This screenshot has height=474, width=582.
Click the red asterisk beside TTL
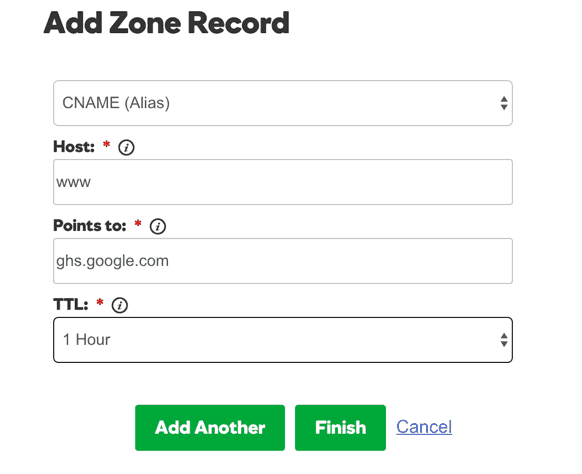[99, 303]
